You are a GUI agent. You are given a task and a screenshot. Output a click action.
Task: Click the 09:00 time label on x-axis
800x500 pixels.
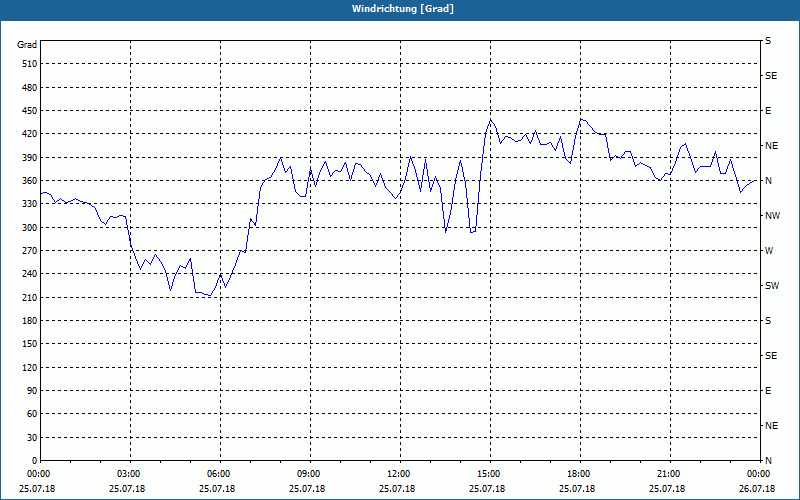(x=310, y=474)
